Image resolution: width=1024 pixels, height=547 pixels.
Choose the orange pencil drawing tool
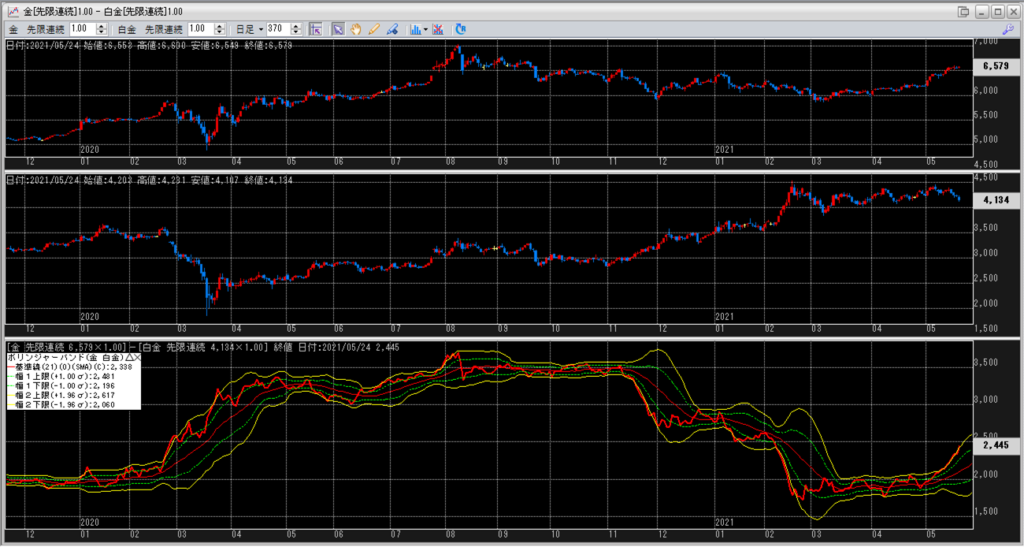pyautogui.click(x=374, y=29)
